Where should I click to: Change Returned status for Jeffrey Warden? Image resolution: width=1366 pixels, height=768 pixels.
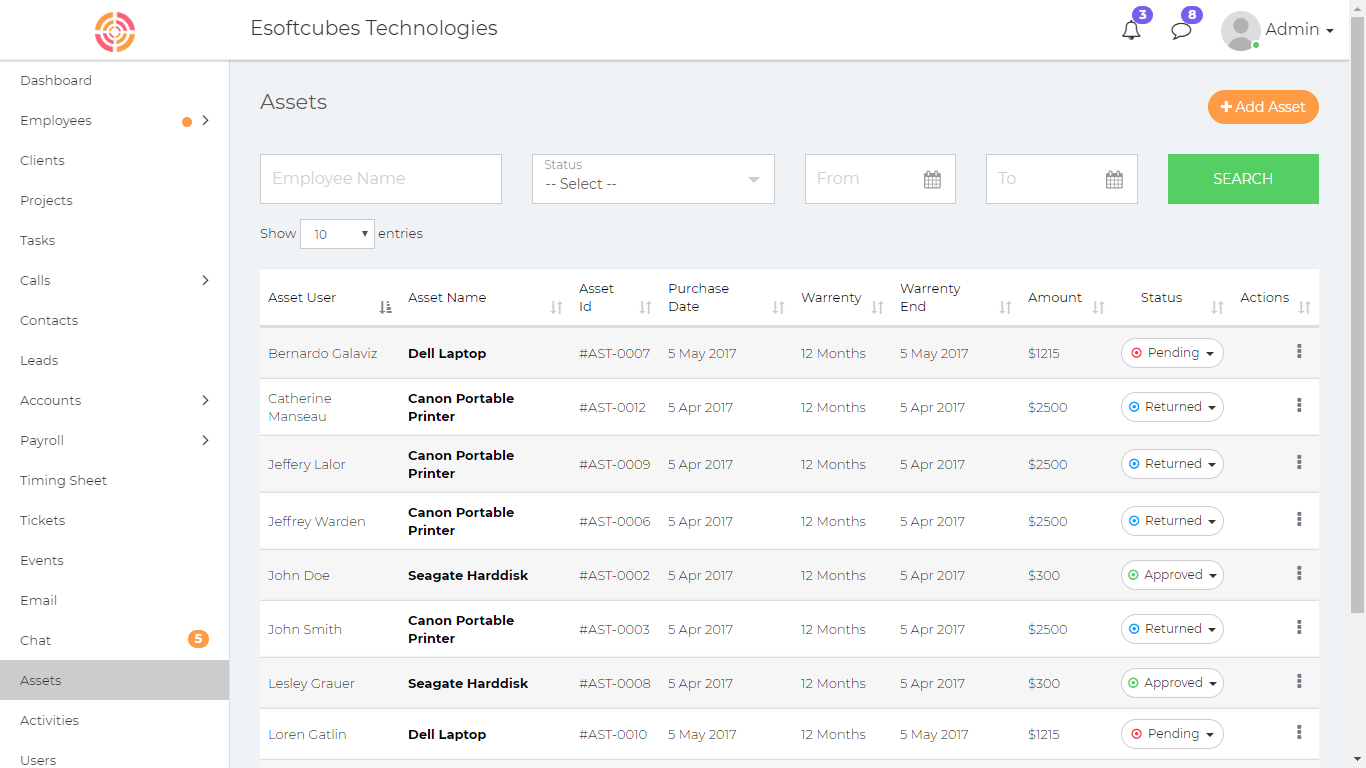tap(1172, 521)
